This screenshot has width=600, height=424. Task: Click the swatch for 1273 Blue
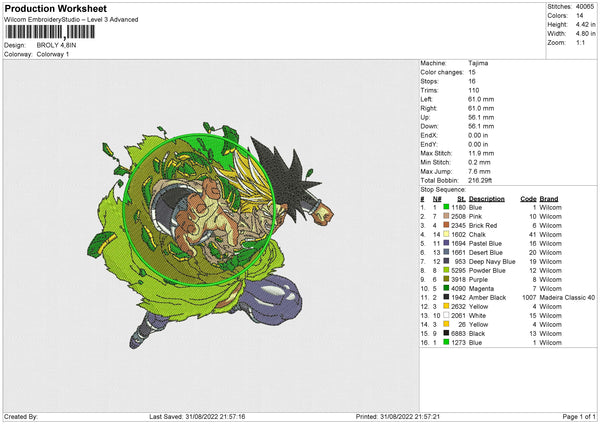pyautogui.click(x=446, y=342)
